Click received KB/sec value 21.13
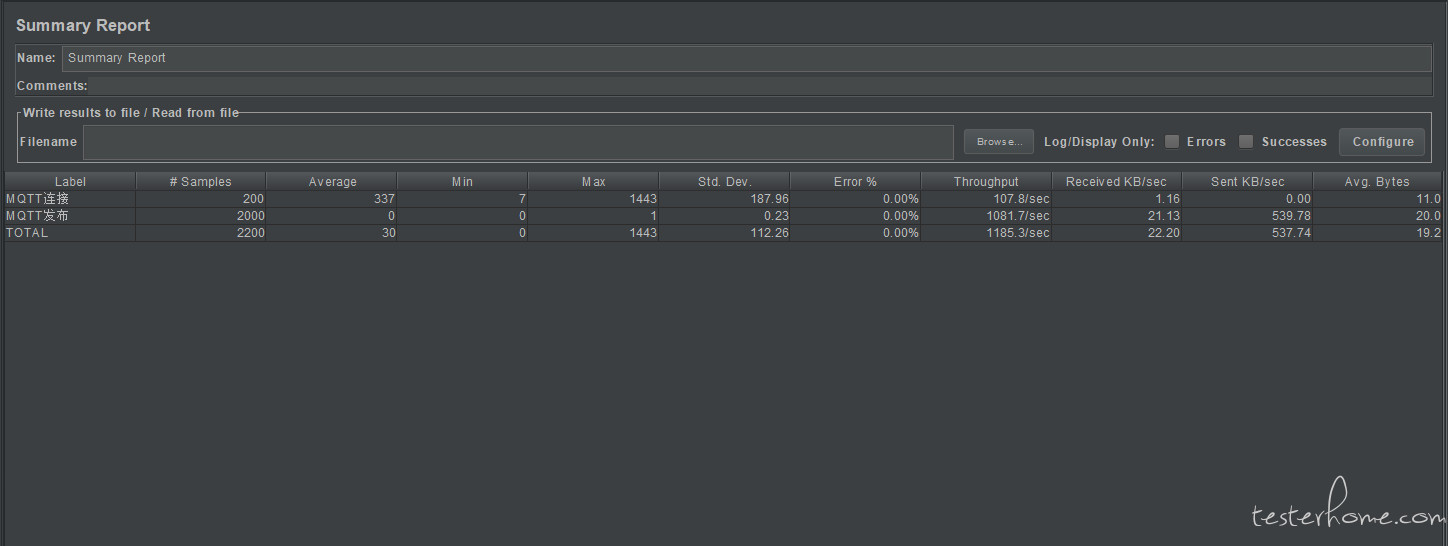 coord(1162,216)
